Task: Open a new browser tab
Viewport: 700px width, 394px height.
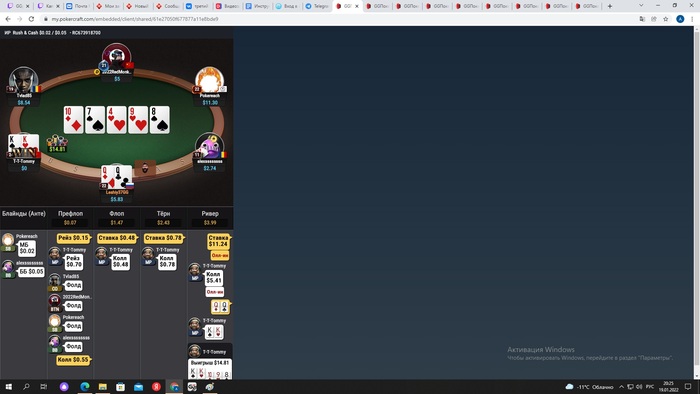Action: pos(609,6)
